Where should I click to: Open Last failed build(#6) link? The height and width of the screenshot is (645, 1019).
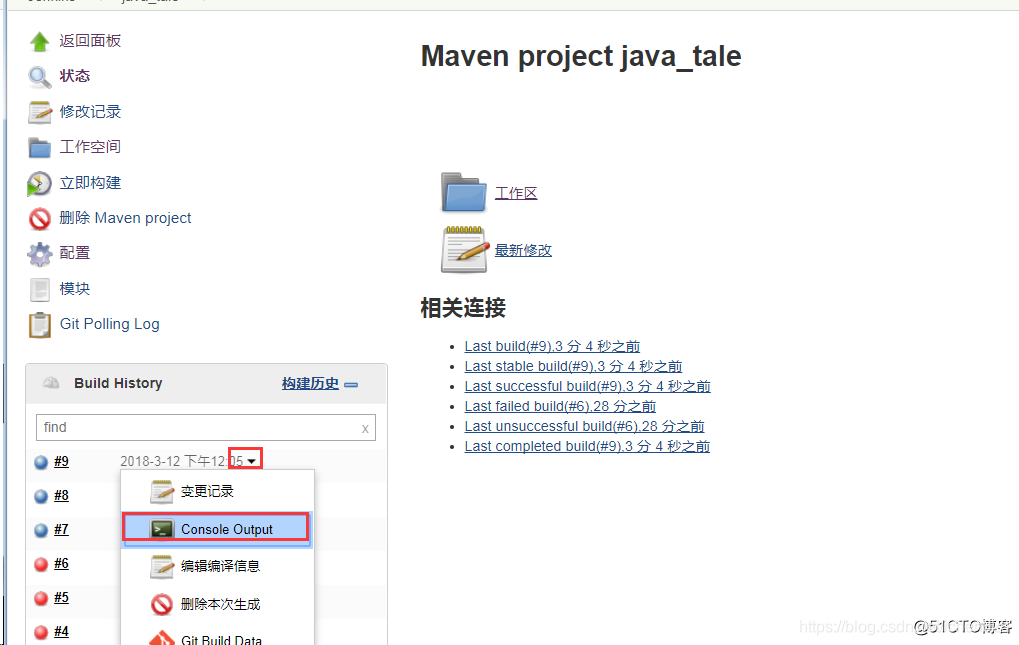click(x=560, y=407)
